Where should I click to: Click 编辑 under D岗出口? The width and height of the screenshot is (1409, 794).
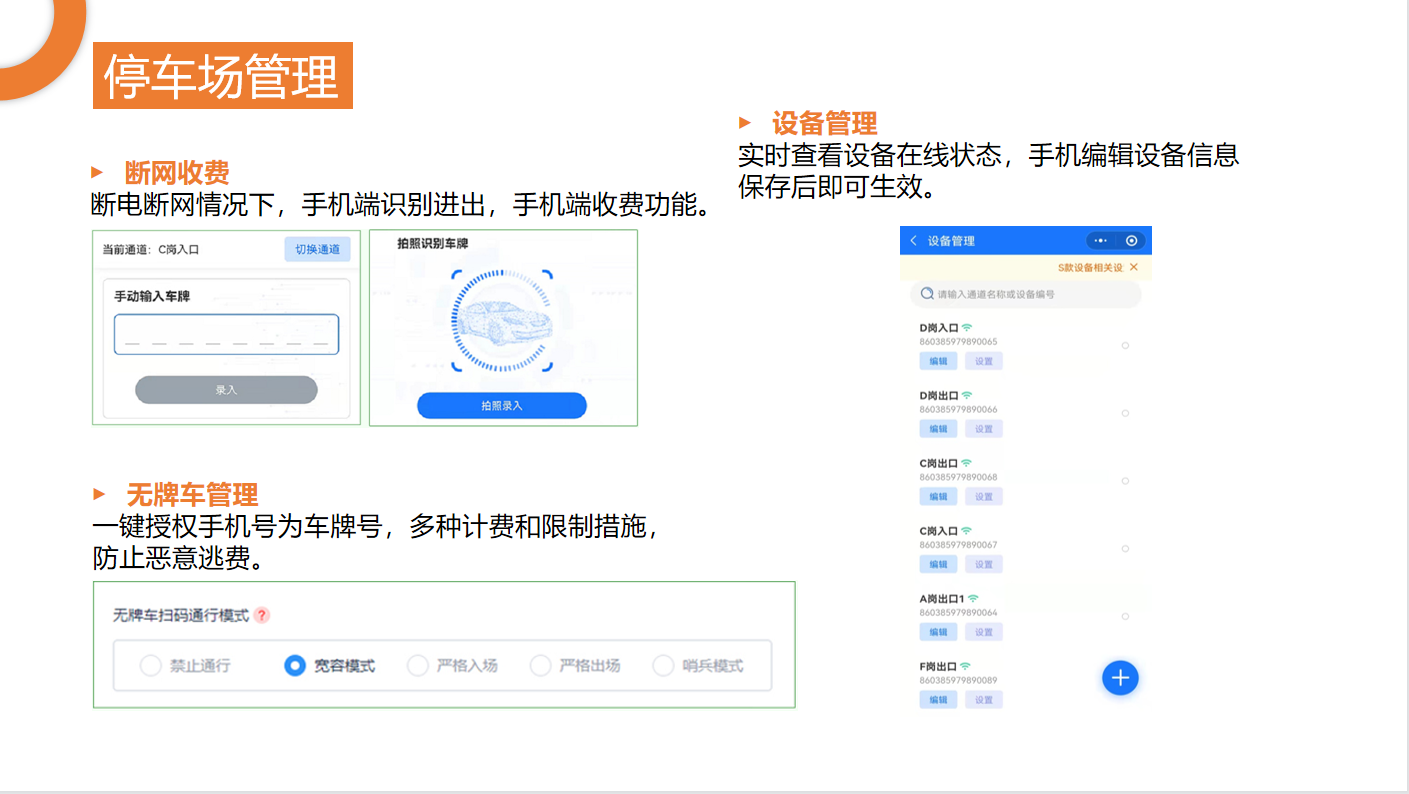tap(938, 429)
